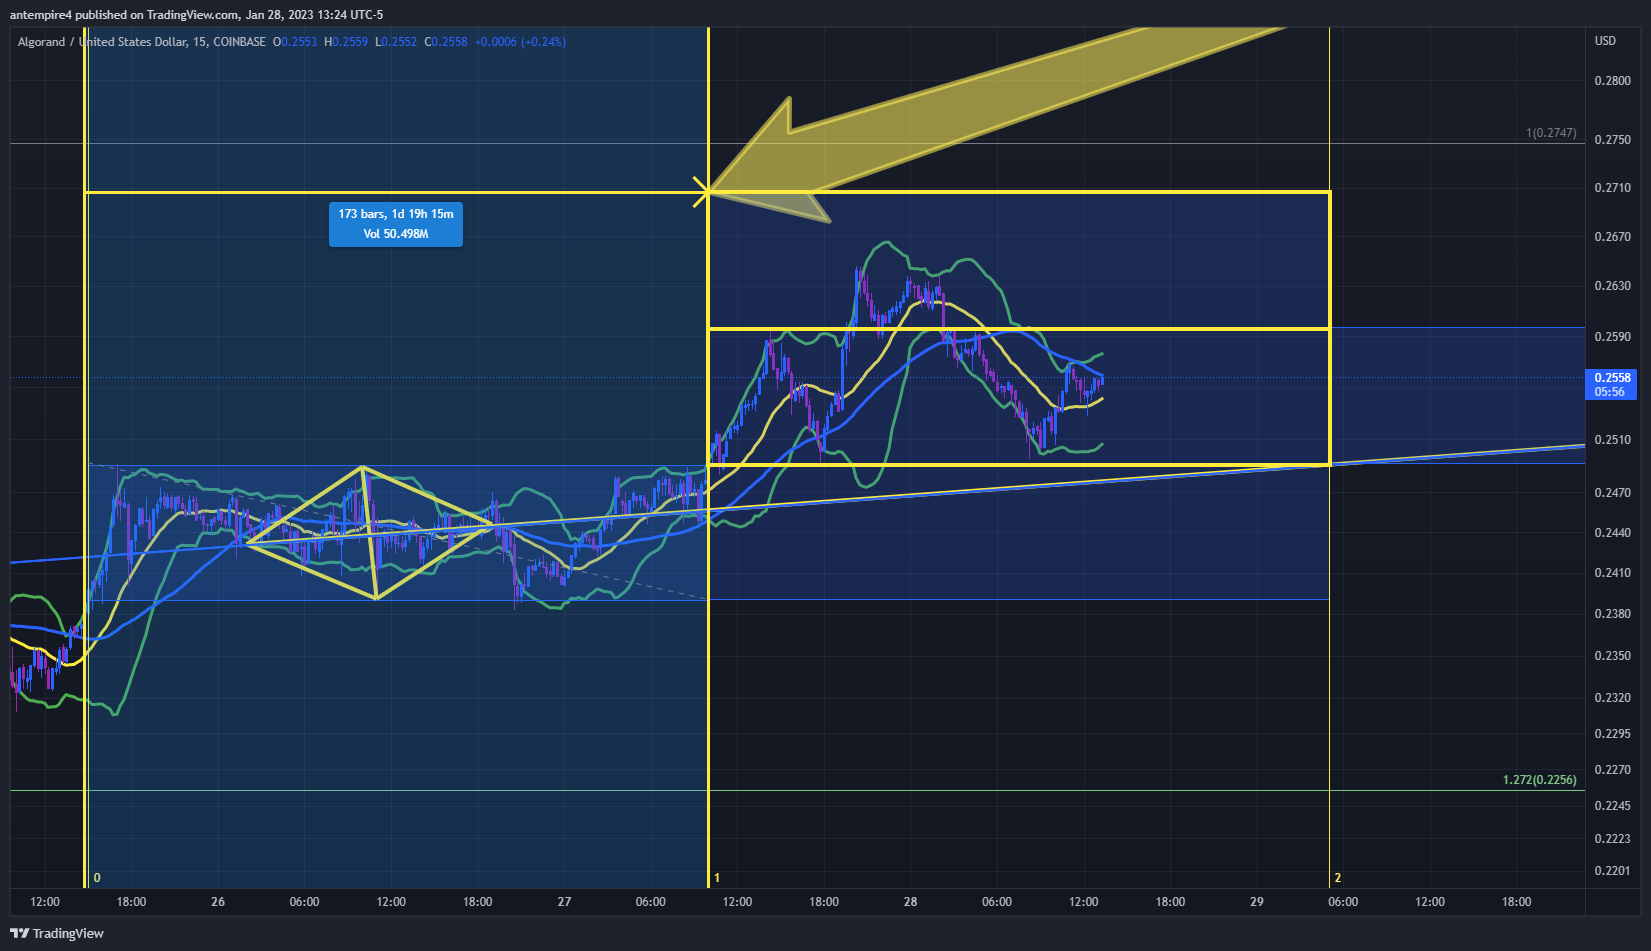Click the 0.2470 price axis label

(1612, 493)
